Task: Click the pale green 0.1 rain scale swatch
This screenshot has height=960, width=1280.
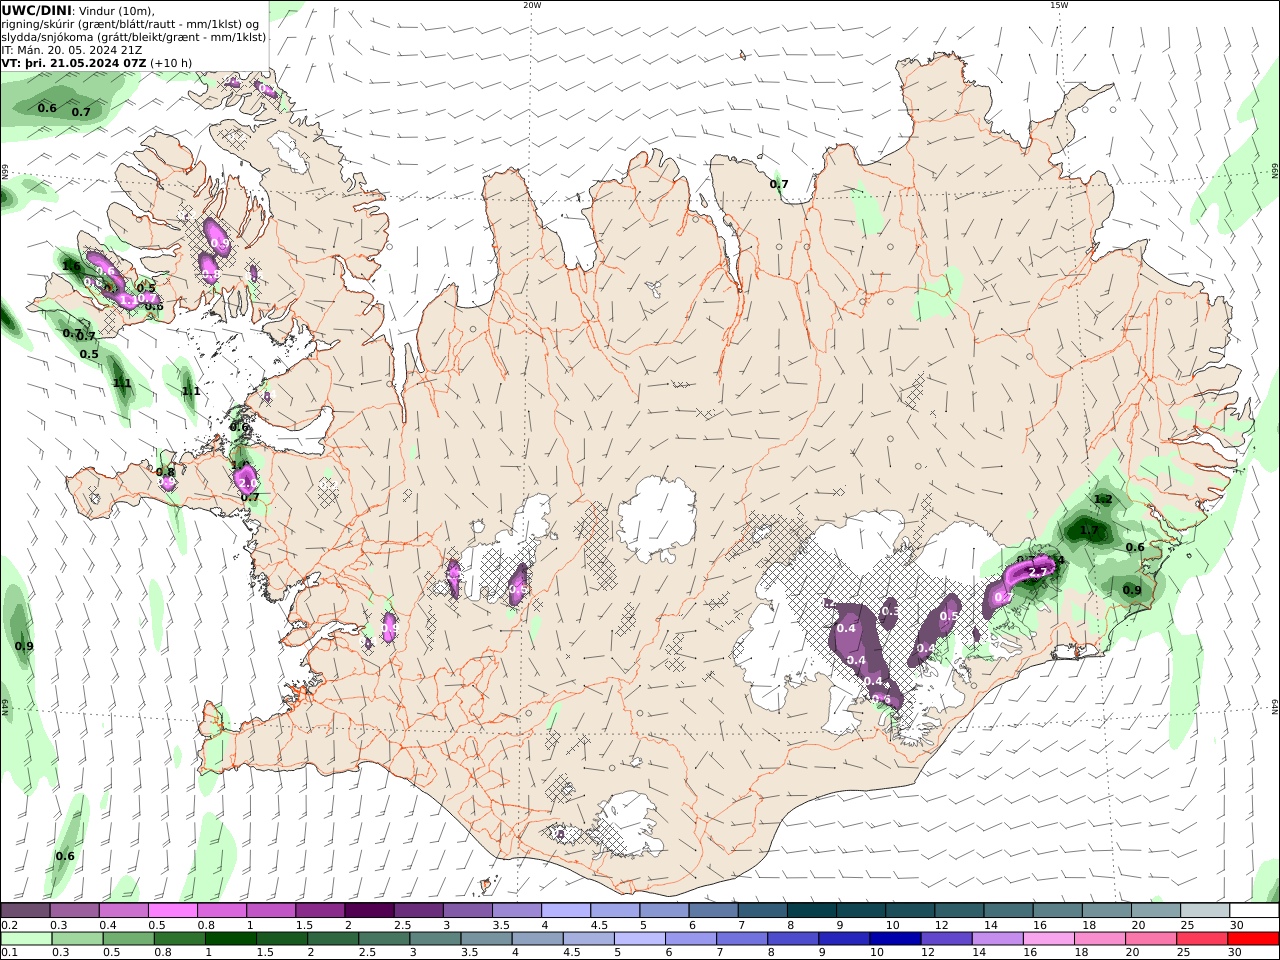Action: 27,939
